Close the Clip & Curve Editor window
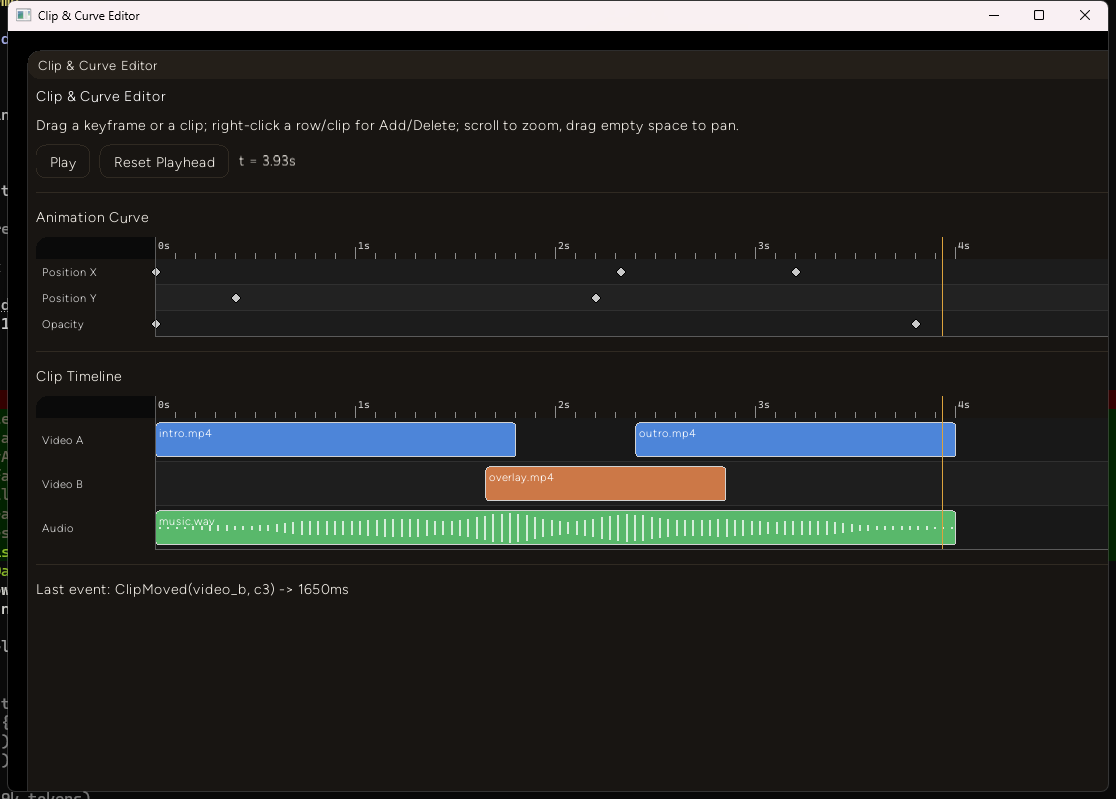This screenshot has height=799, width=1116. [1085, 16]
